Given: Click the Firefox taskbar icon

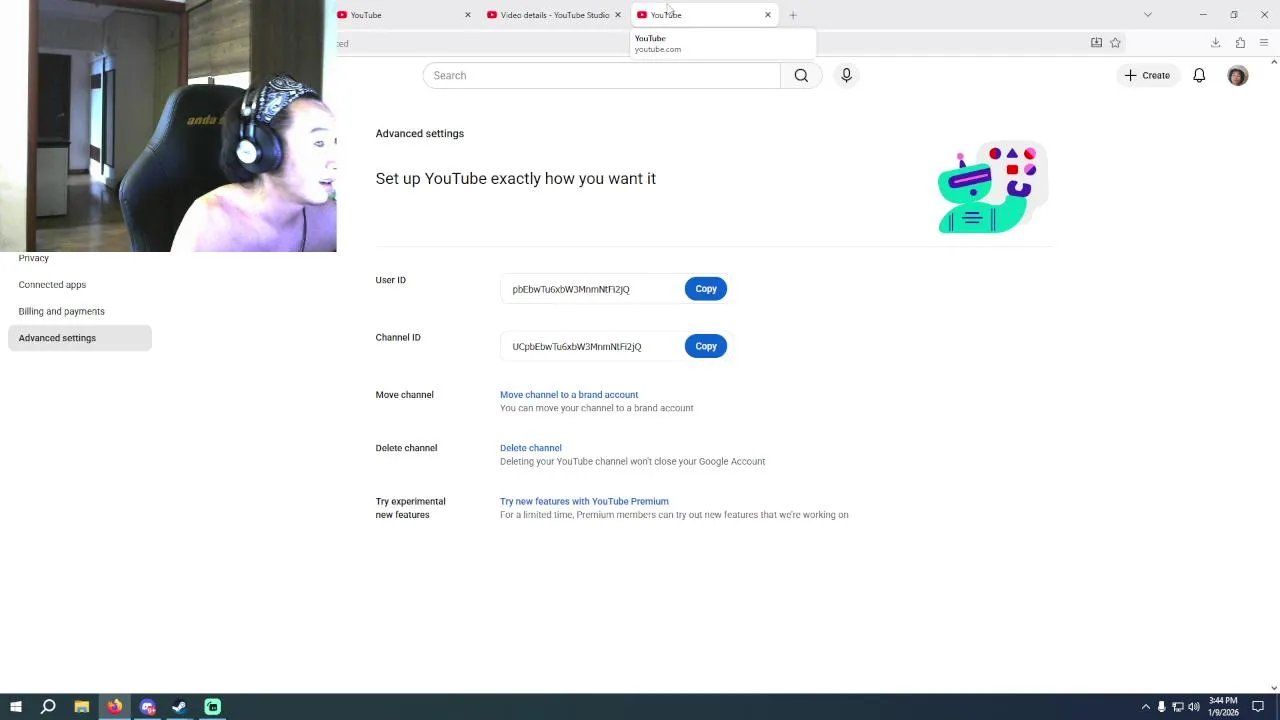Looking at the screenshot, I should pyautogui.click(x=115, y=707).
